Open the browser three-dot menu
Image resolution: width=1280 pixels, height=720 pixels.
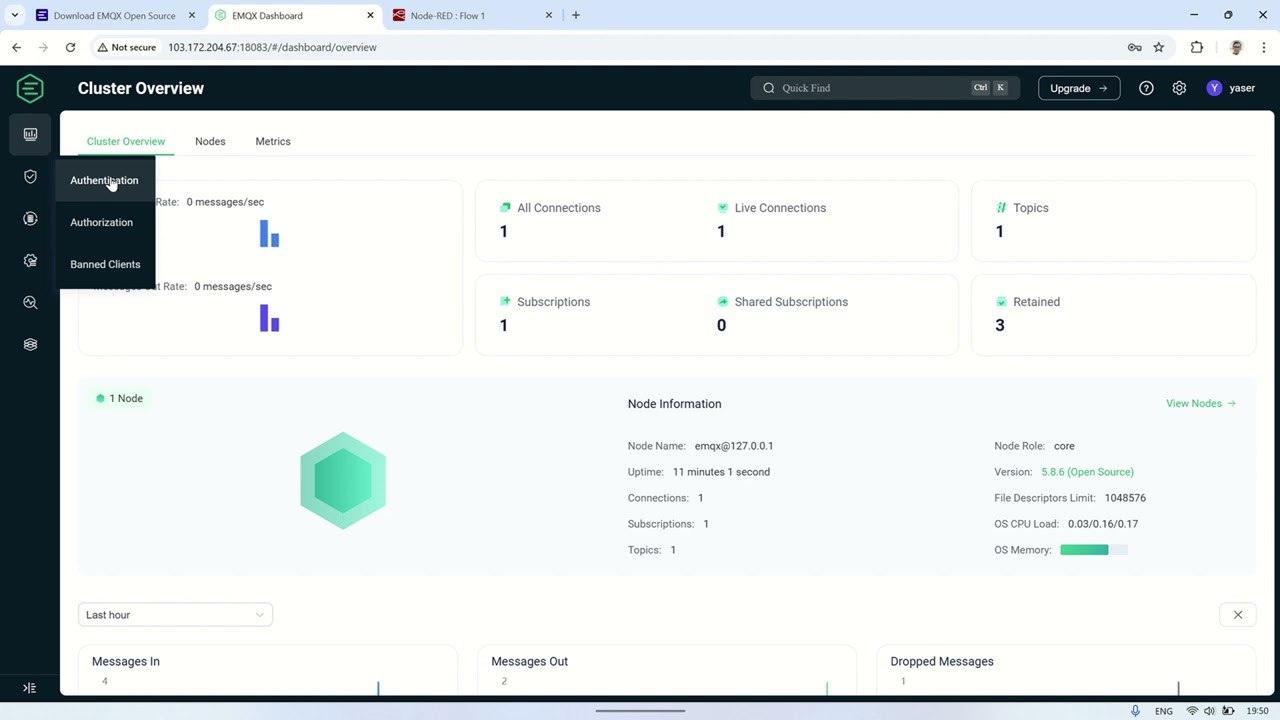tap(1264, 47)
